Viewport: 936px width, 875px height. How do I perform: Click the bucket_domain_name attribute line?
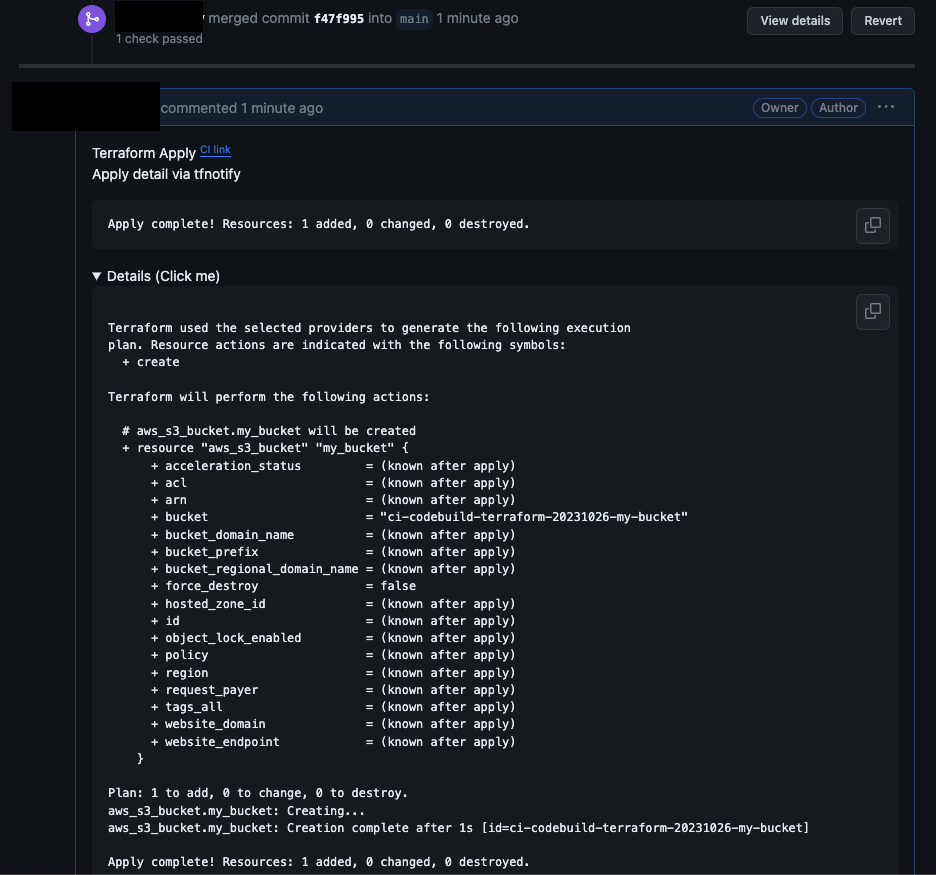(x=332, y=535)
